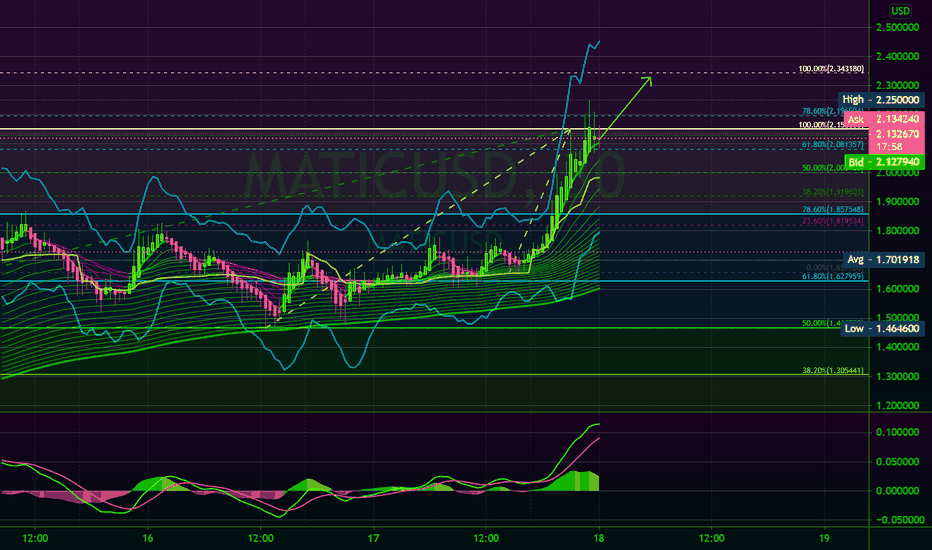Select Fibonacci label 61.80%(1.627959)
Screen dimensions: 932x550
[833, 276]
